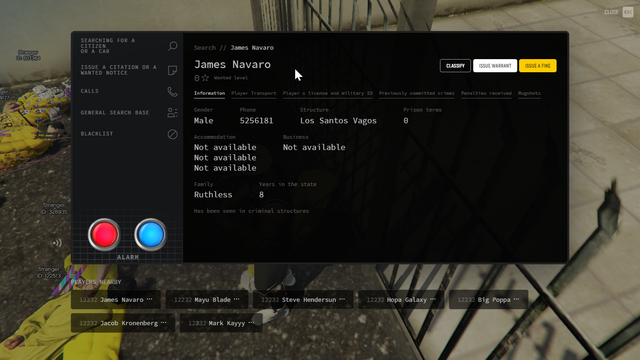The width and height of the screenshot is (640, 360).
Task: Open General Search Base
Action: coord(128,113)
